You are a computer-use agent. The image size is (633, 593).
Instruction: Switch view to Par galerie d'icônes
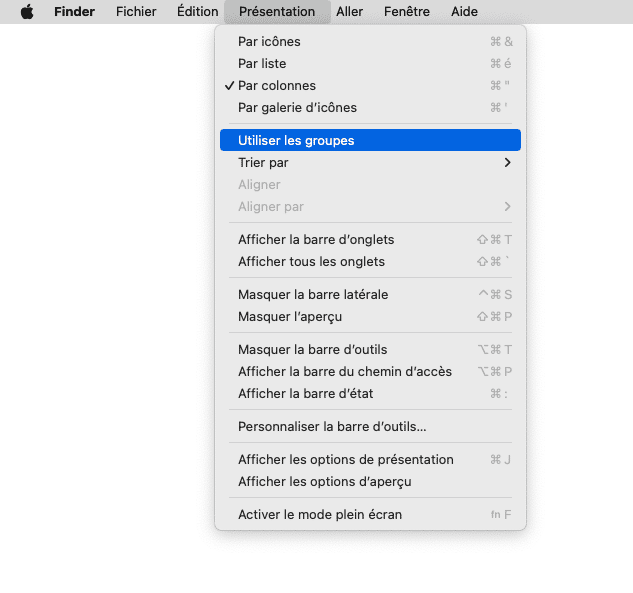pyautogui.click(x=370, y=107)
